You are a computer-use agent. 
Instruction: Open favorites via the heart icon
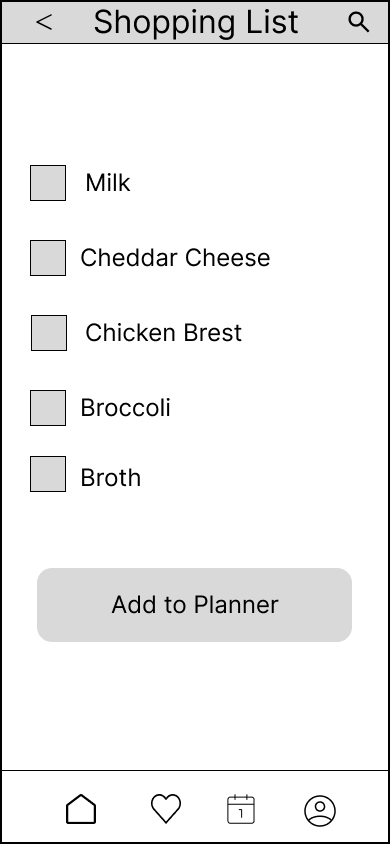tap(166, 809)
